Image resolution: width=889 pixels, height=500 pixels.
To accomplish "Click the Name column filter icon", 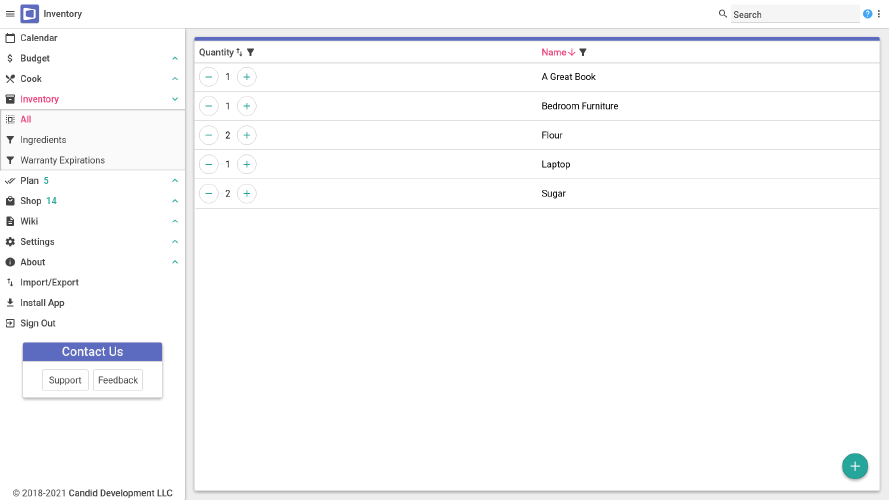I will coord(583,52).
